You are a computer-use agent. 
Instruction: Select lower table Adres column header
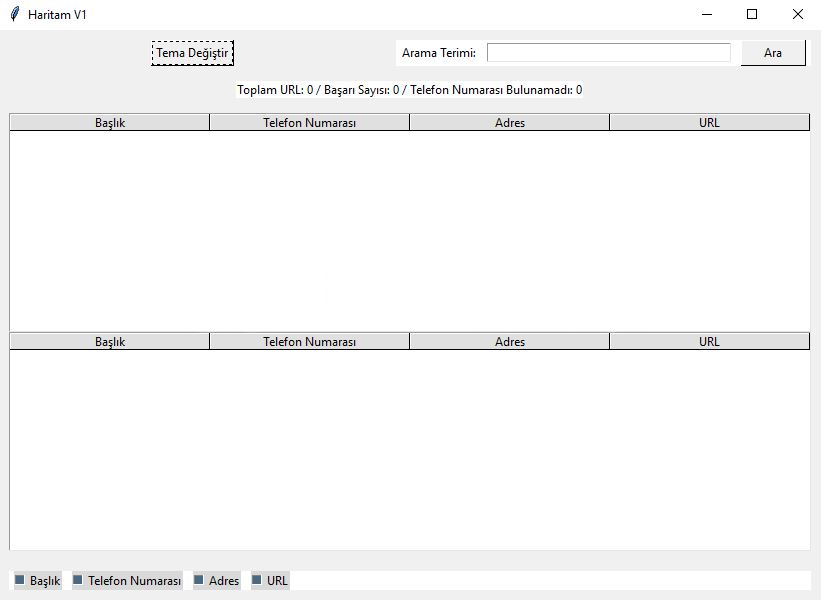click(509, 341)
